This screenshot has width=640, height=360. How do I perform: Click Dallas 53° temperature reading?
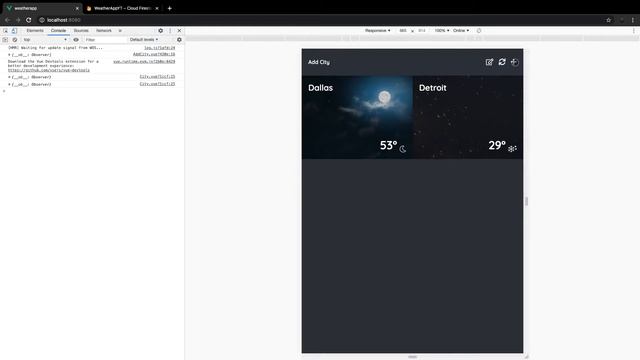point(388,145)
